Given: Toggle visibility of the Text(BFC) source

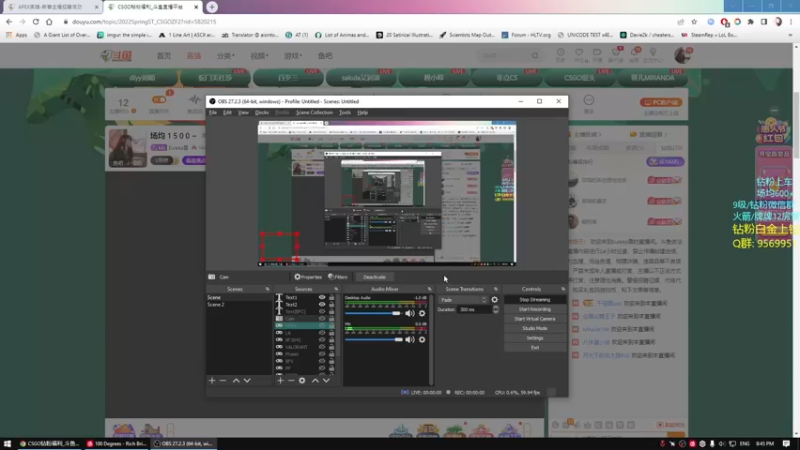Looking at the screenshot, I should (322, 311).
